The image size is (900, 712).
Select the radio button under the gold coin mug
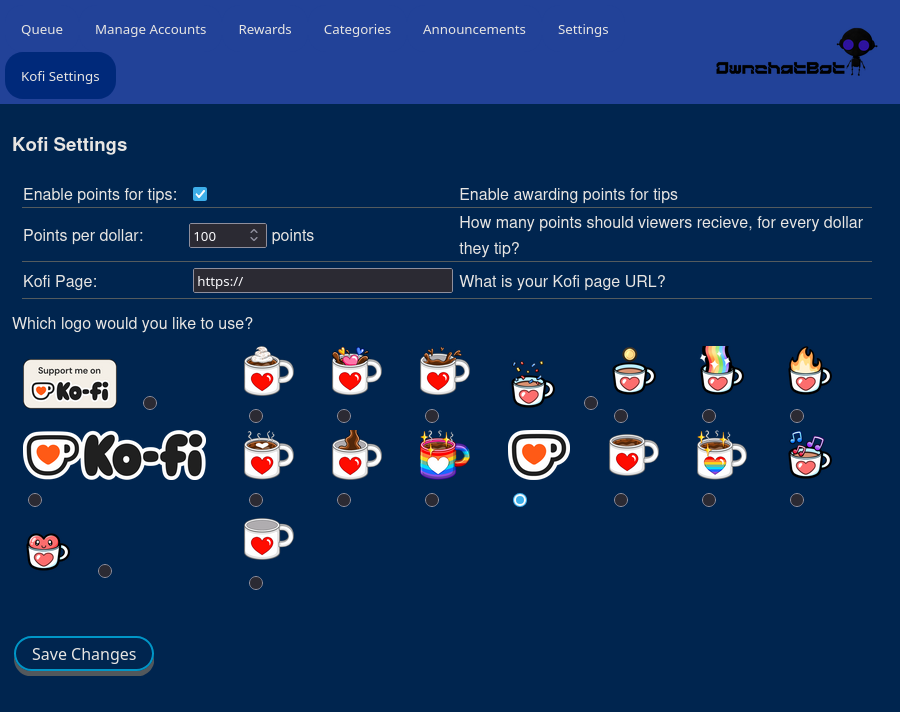[621, 416]
